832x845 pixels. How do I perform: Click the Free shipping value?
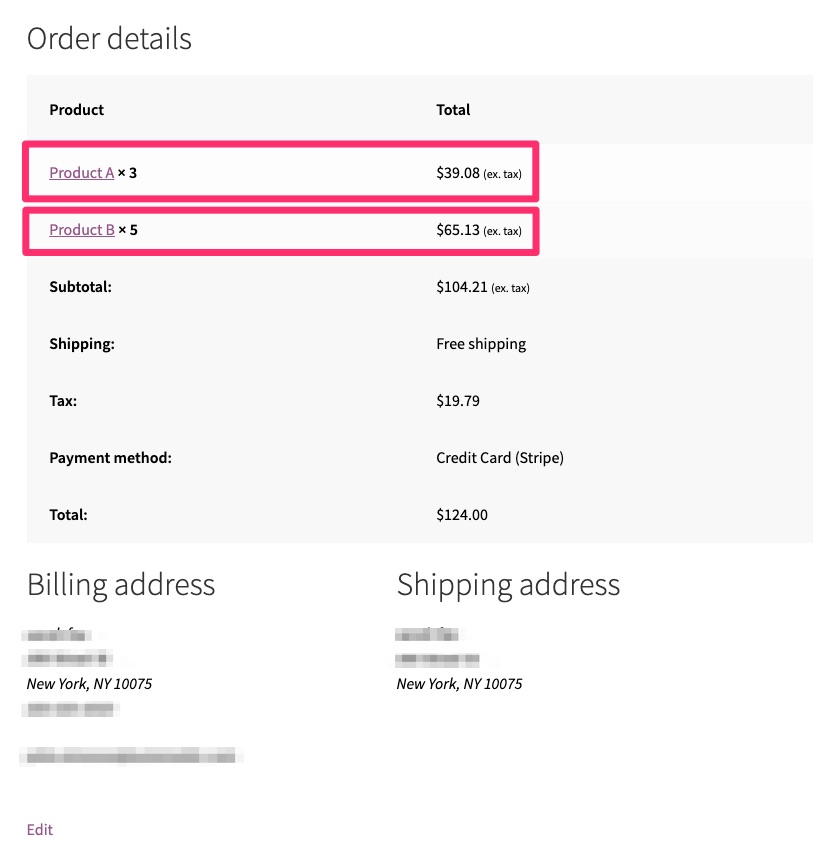point(481,344)
